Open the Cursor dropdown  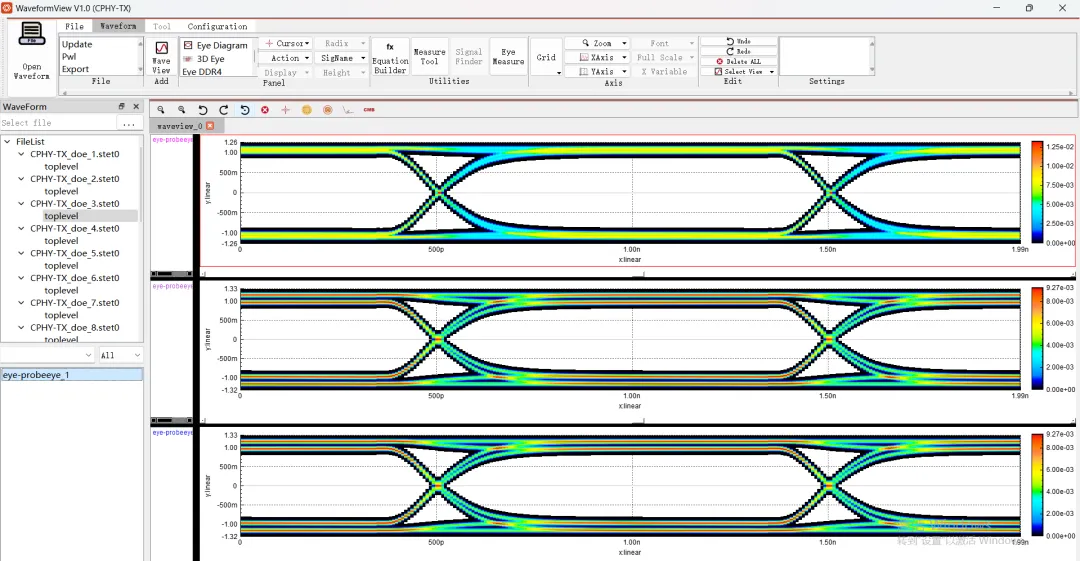click(x=287, y=43)
